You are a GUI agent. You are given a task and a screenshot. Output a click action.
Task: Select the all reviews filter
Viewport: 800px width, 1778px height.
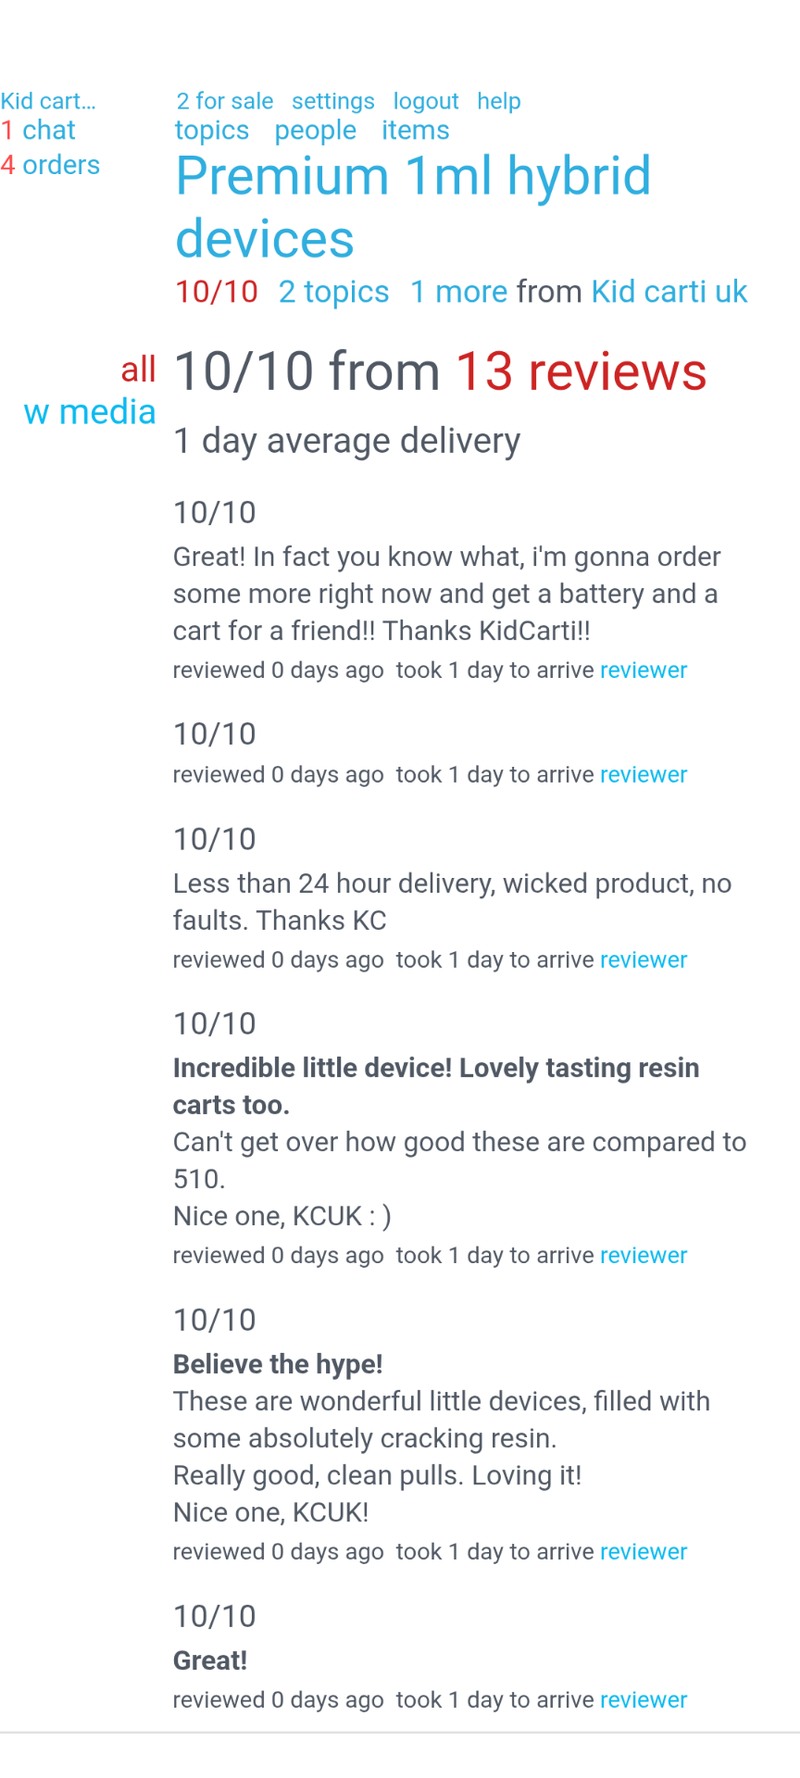138,370
